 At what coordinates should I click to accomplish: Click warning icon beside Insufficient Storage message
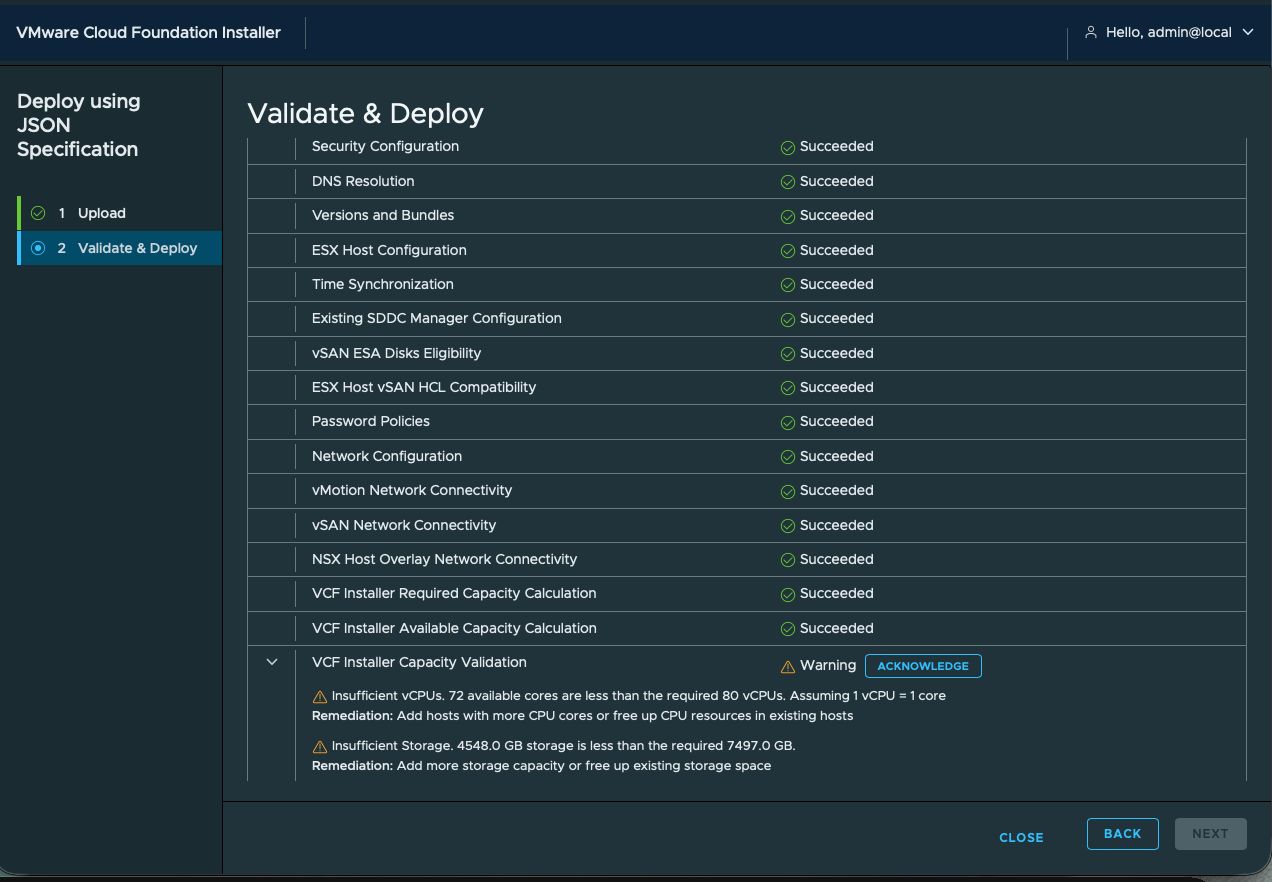tap(320, 746)
